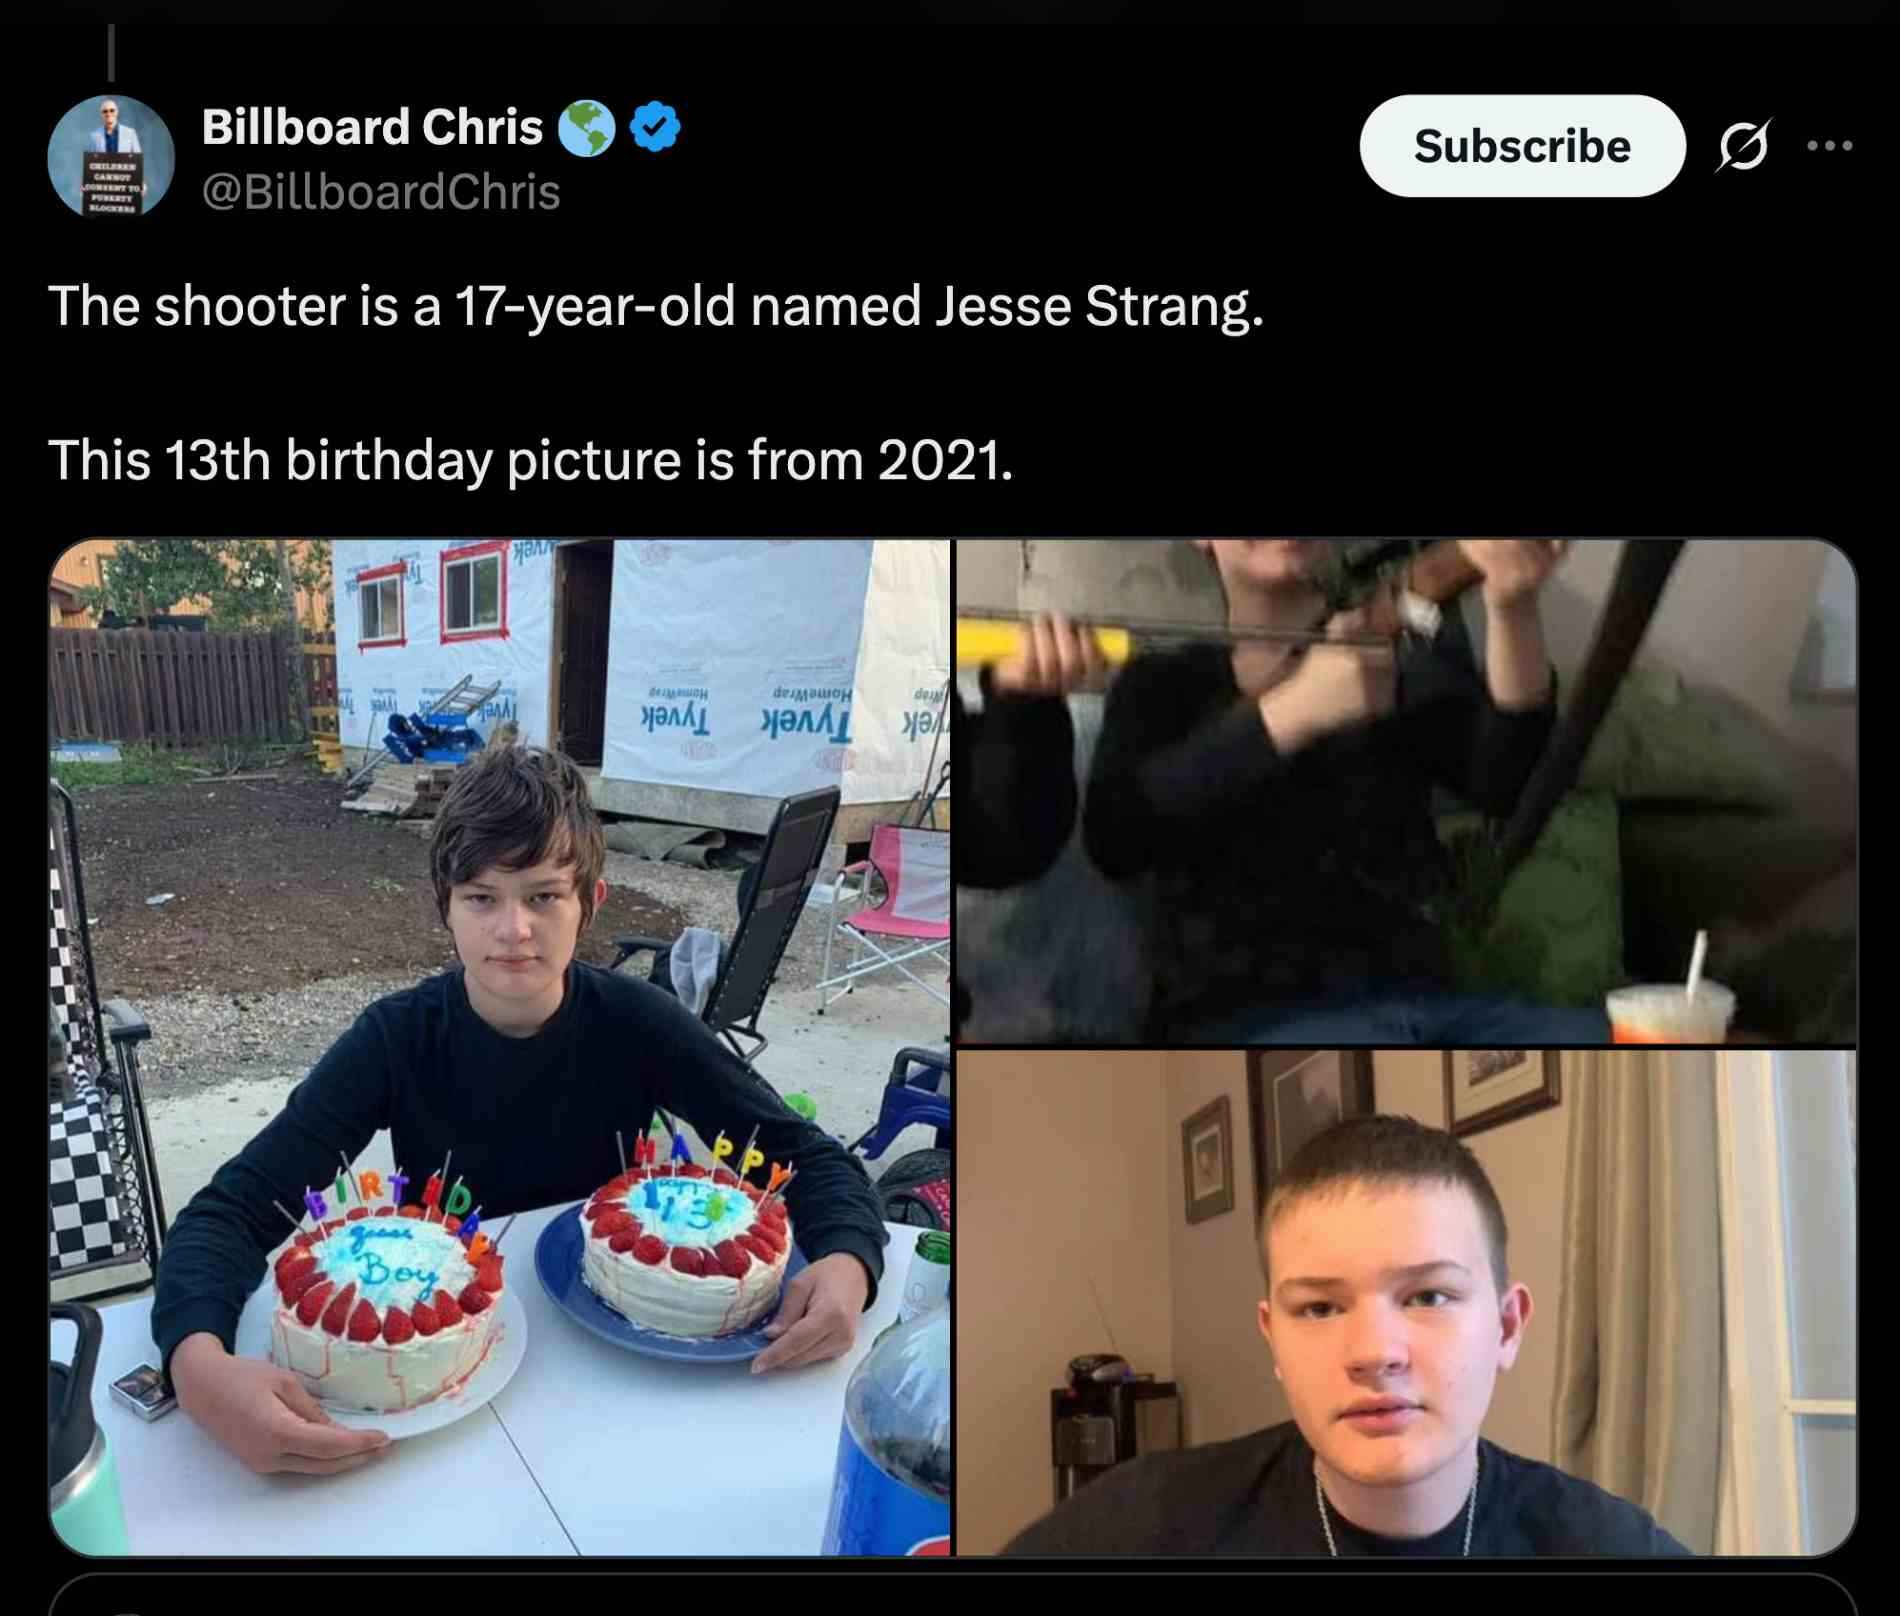The width and height of the screenshot is (1900, 1616).
Task: Click the Subscribe button
Action: 1522,146
